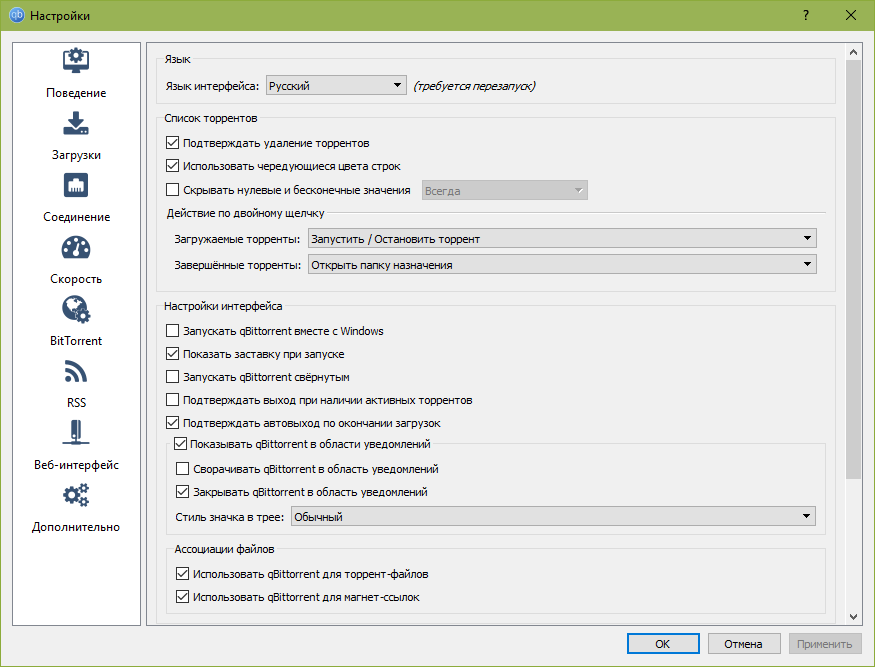Close the Настройки dialog window
This screenshot has height=667, width=875.
850,15
